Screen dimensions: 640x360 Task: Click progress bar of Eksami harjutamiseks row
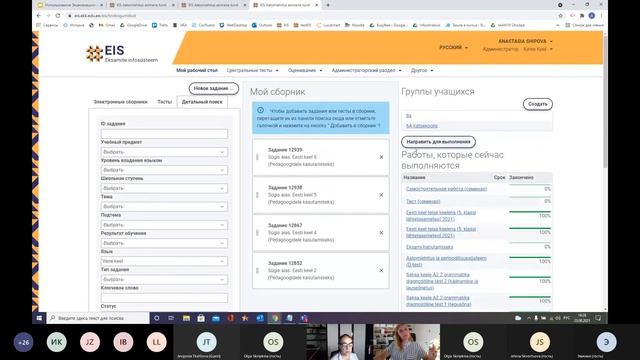tap(530, 243)
